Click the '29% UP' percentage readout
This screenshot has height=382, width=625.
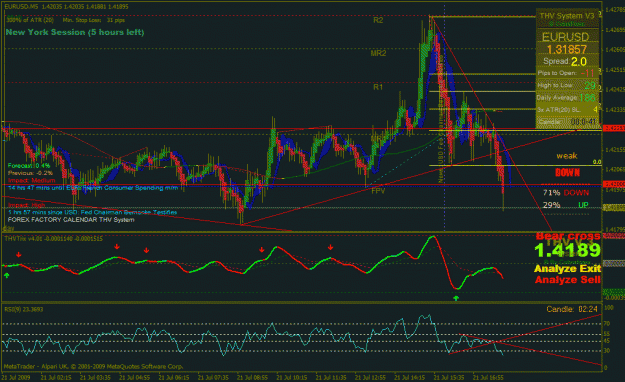click(566, 205)
